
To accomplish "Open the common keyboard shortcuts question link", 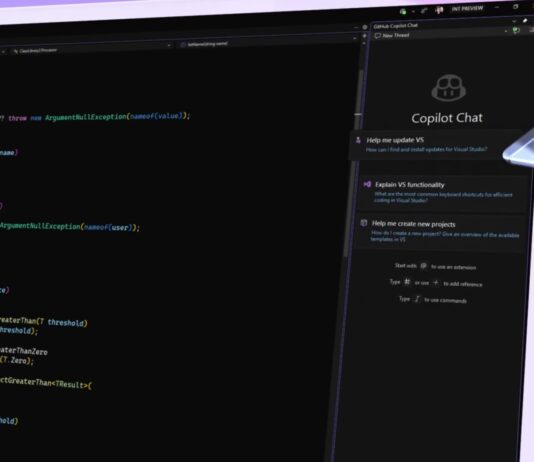I will pos(443,197).
